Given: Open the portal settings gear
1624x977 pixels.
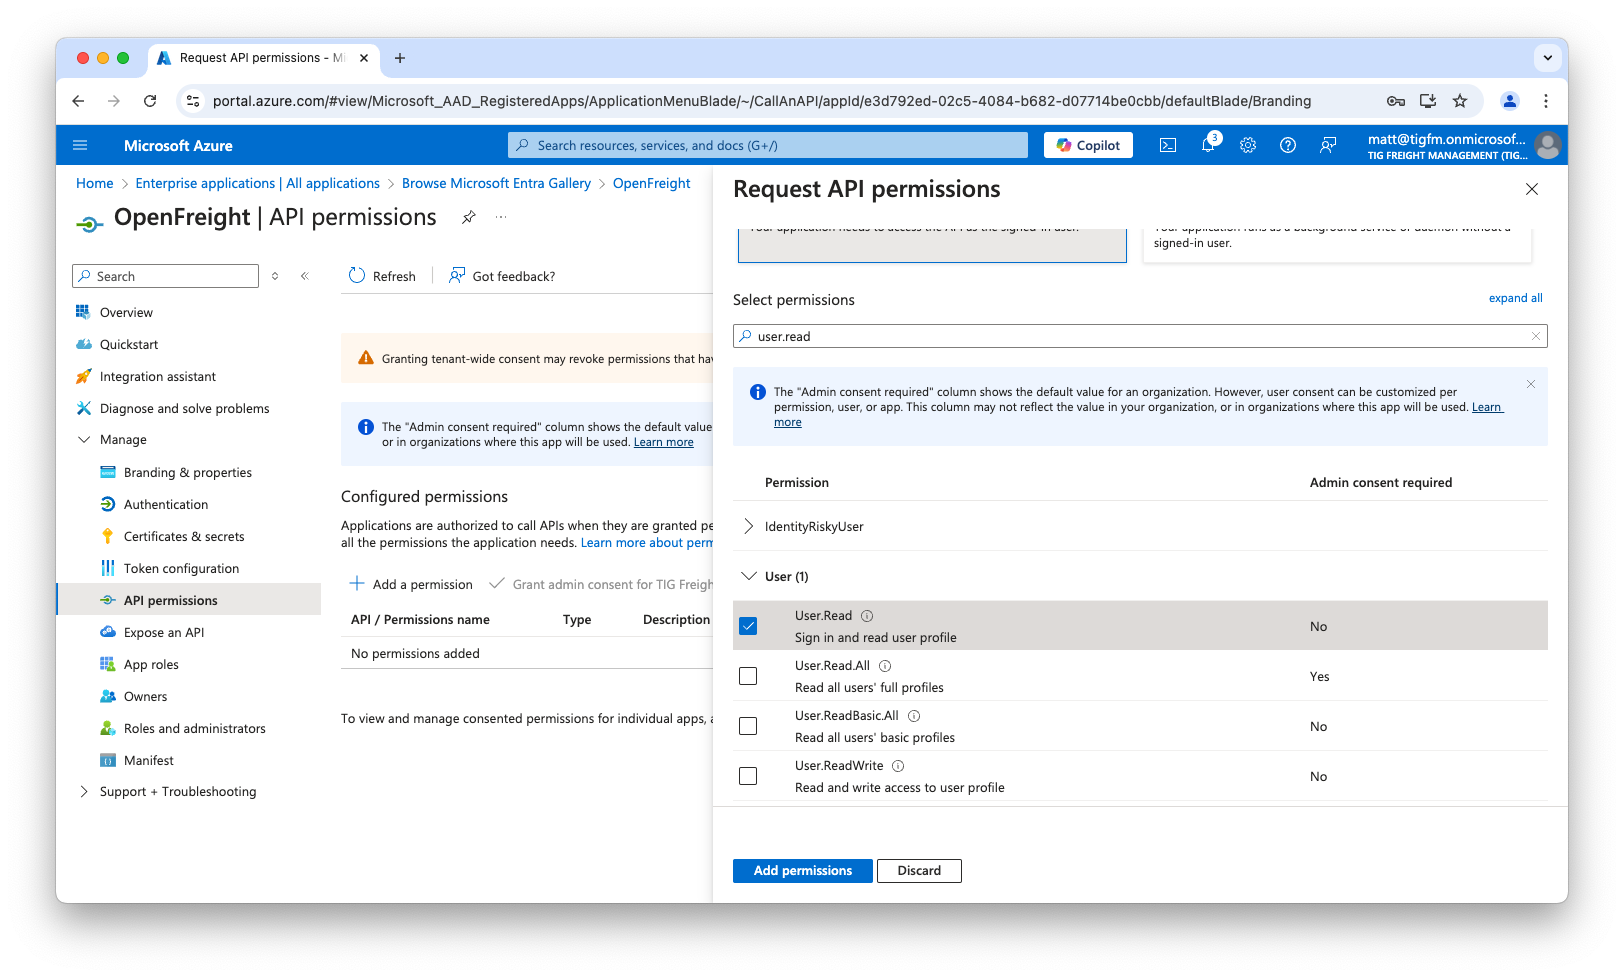Looking at the screenshot, I should (x=1248, y=145).
